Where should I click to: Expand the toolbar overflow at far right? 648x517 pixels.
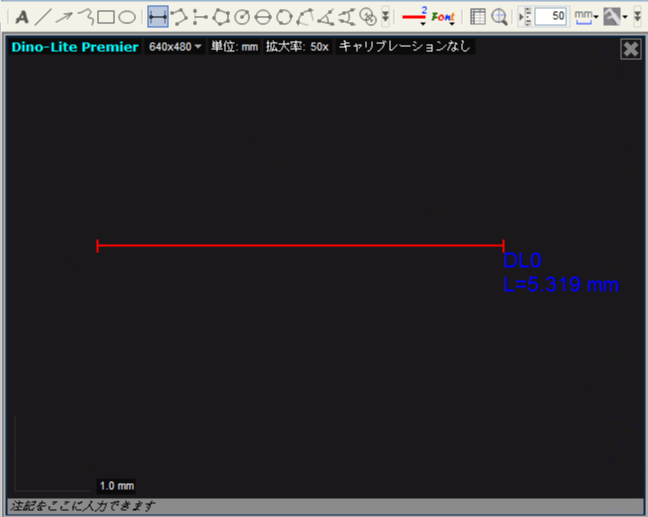tap(638, 17)
